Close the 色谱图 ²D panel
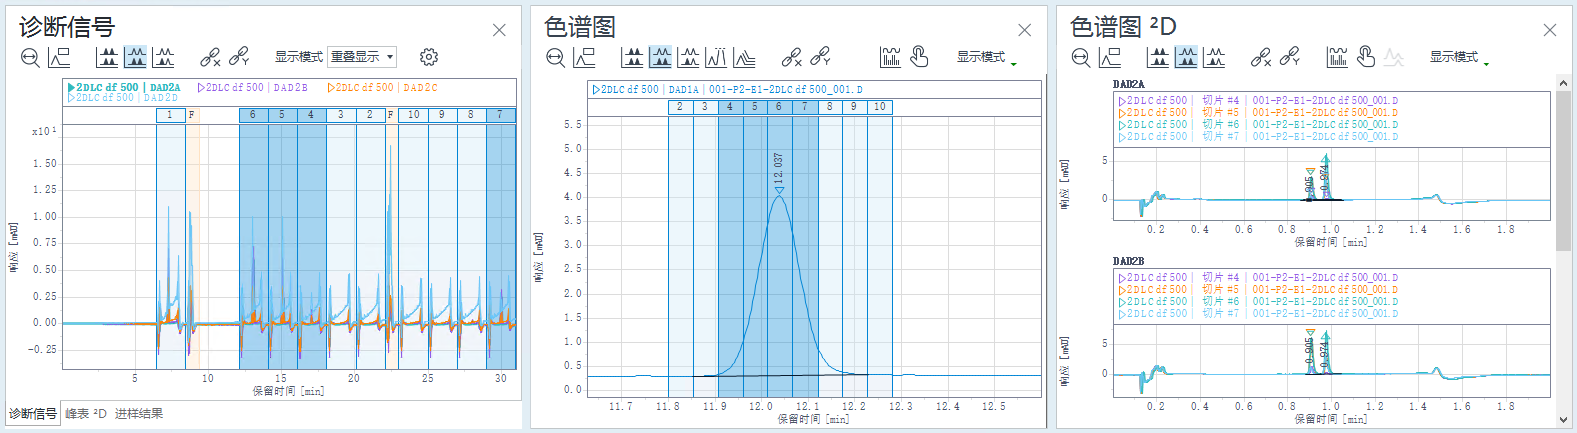 [1550, 30]
